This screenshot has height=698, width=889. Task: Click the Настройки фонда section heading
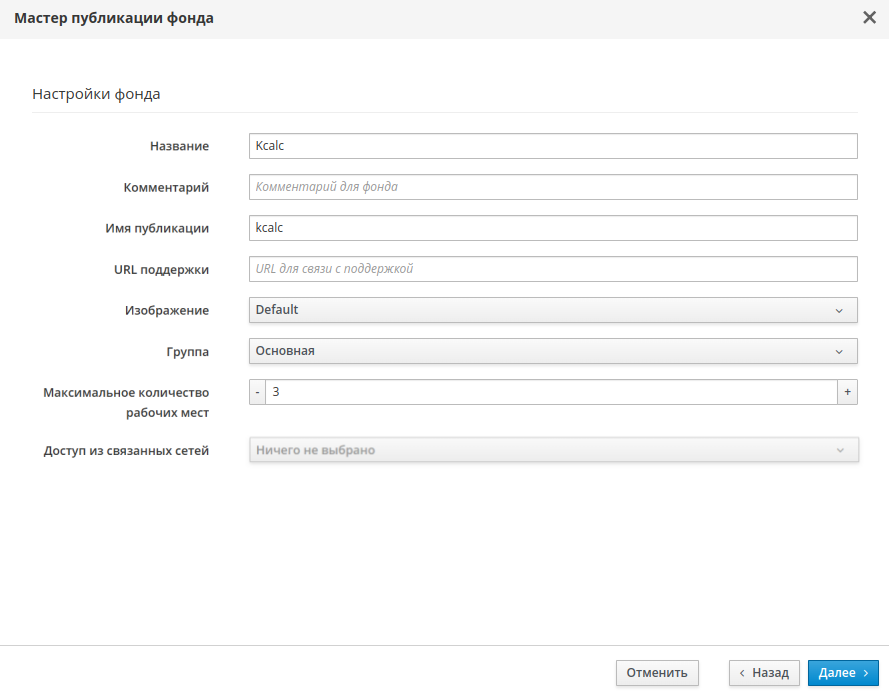coord(96,95)
